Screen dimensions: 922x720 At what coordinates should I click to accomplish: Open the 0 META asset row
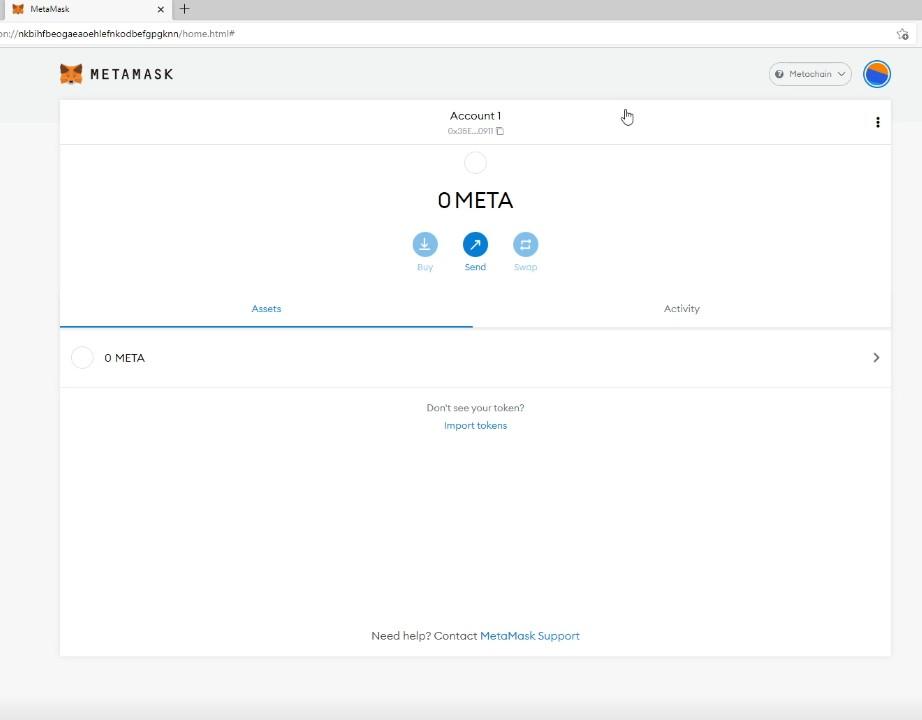click(x=475, y=358)
